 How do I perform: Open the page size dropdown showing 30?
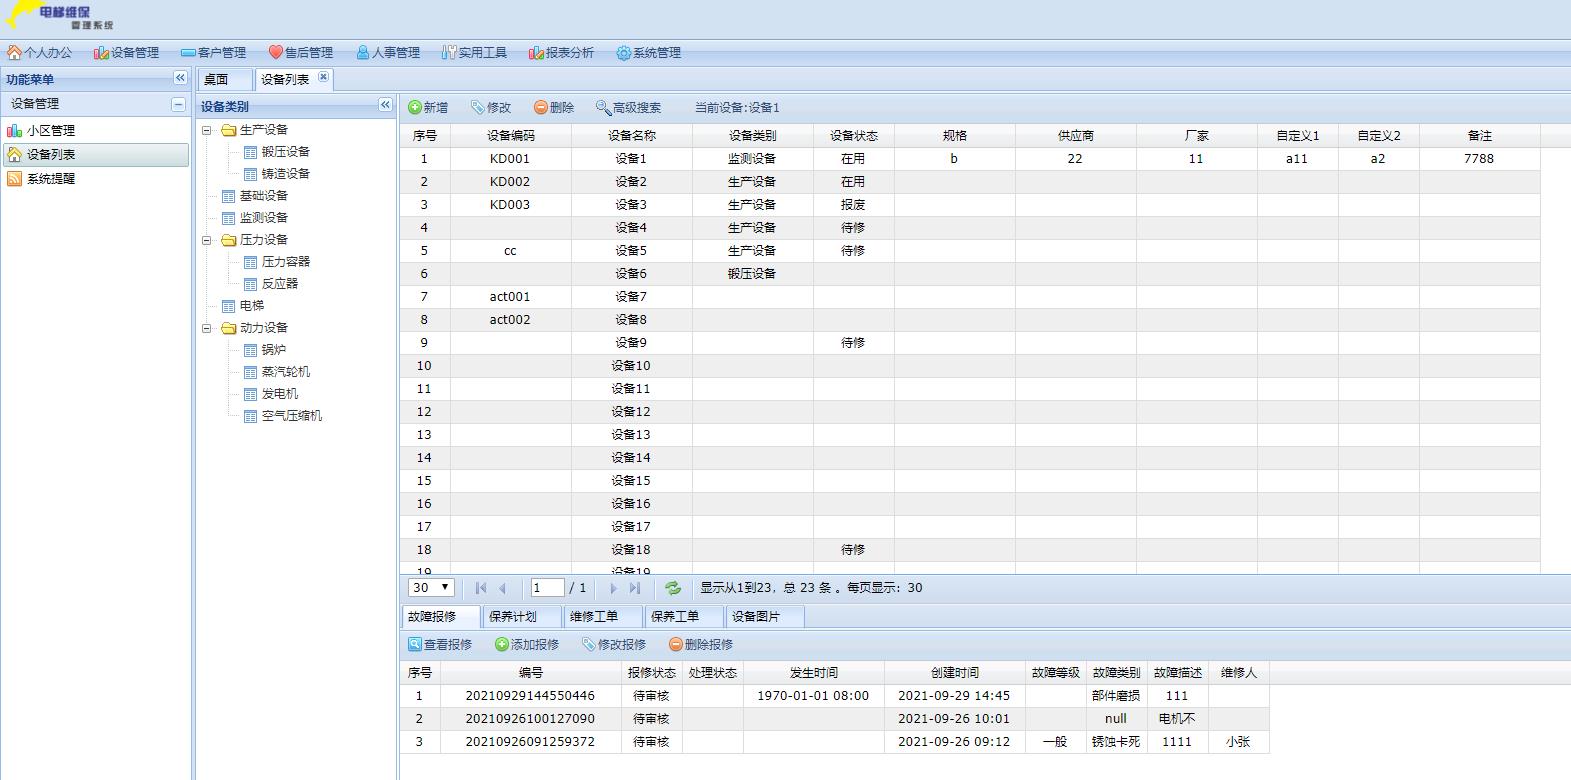432,588
